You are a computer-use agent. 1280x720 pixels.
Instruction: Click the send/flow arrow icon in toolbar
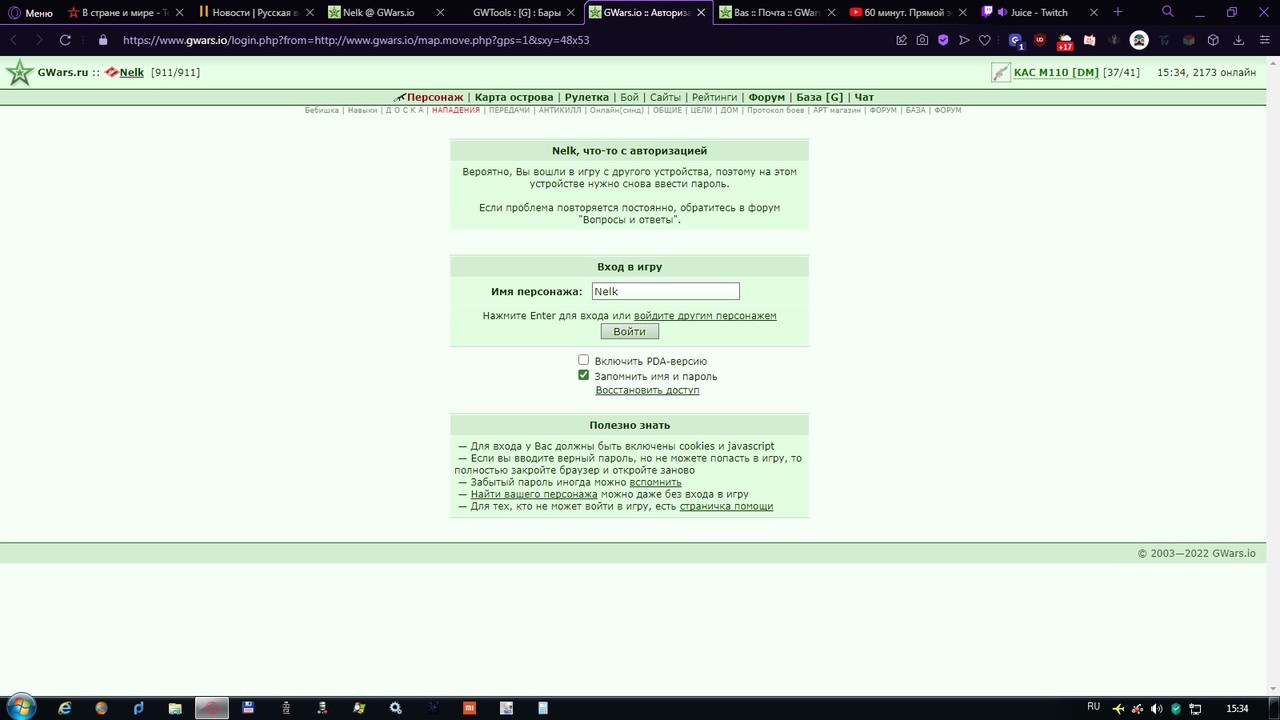964,40
